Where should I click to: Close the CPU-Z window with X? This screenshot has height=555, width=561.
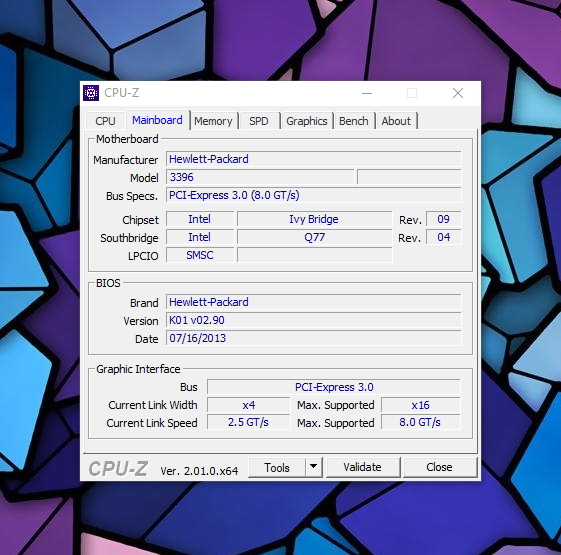click(458, 93)
